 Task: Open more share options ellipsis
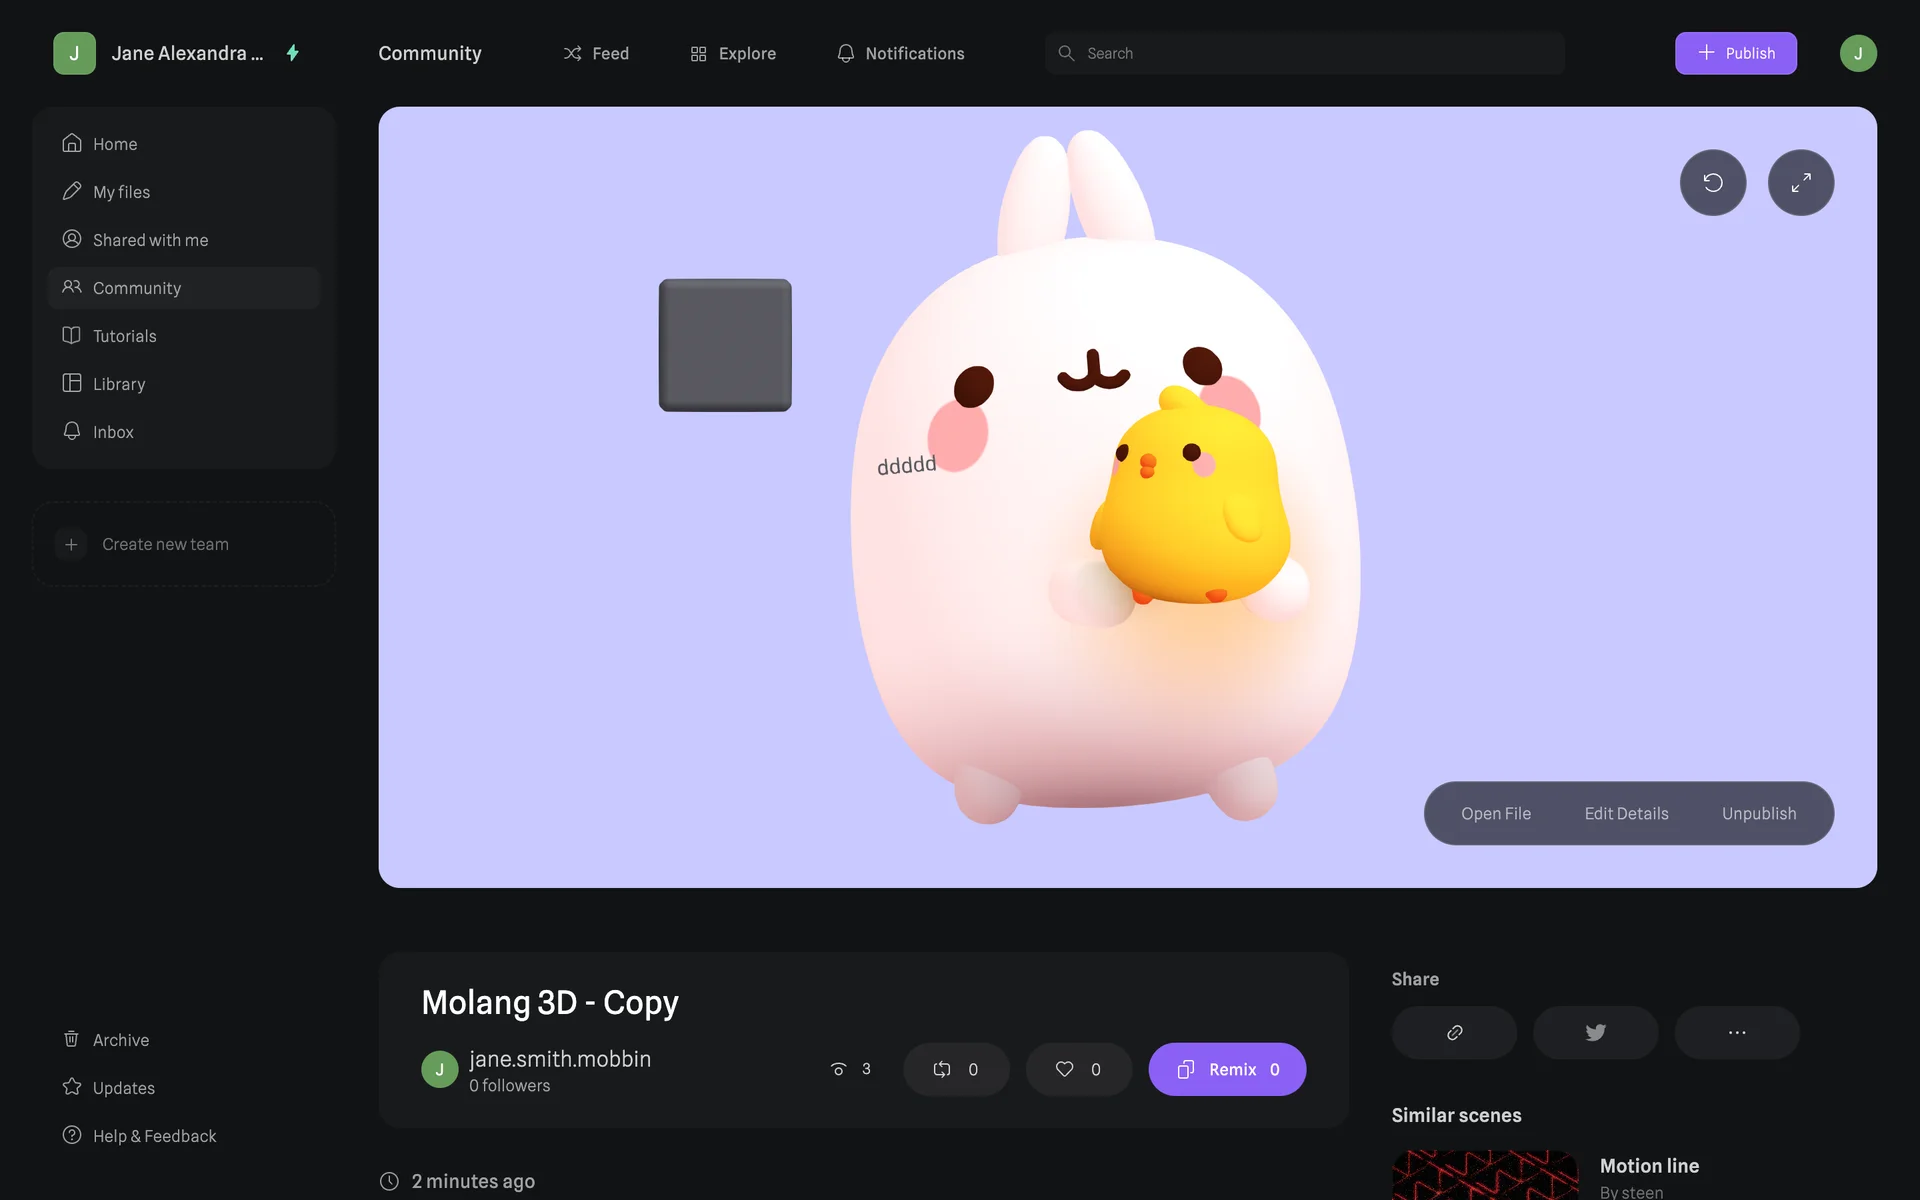(x=1736, y=1032)
